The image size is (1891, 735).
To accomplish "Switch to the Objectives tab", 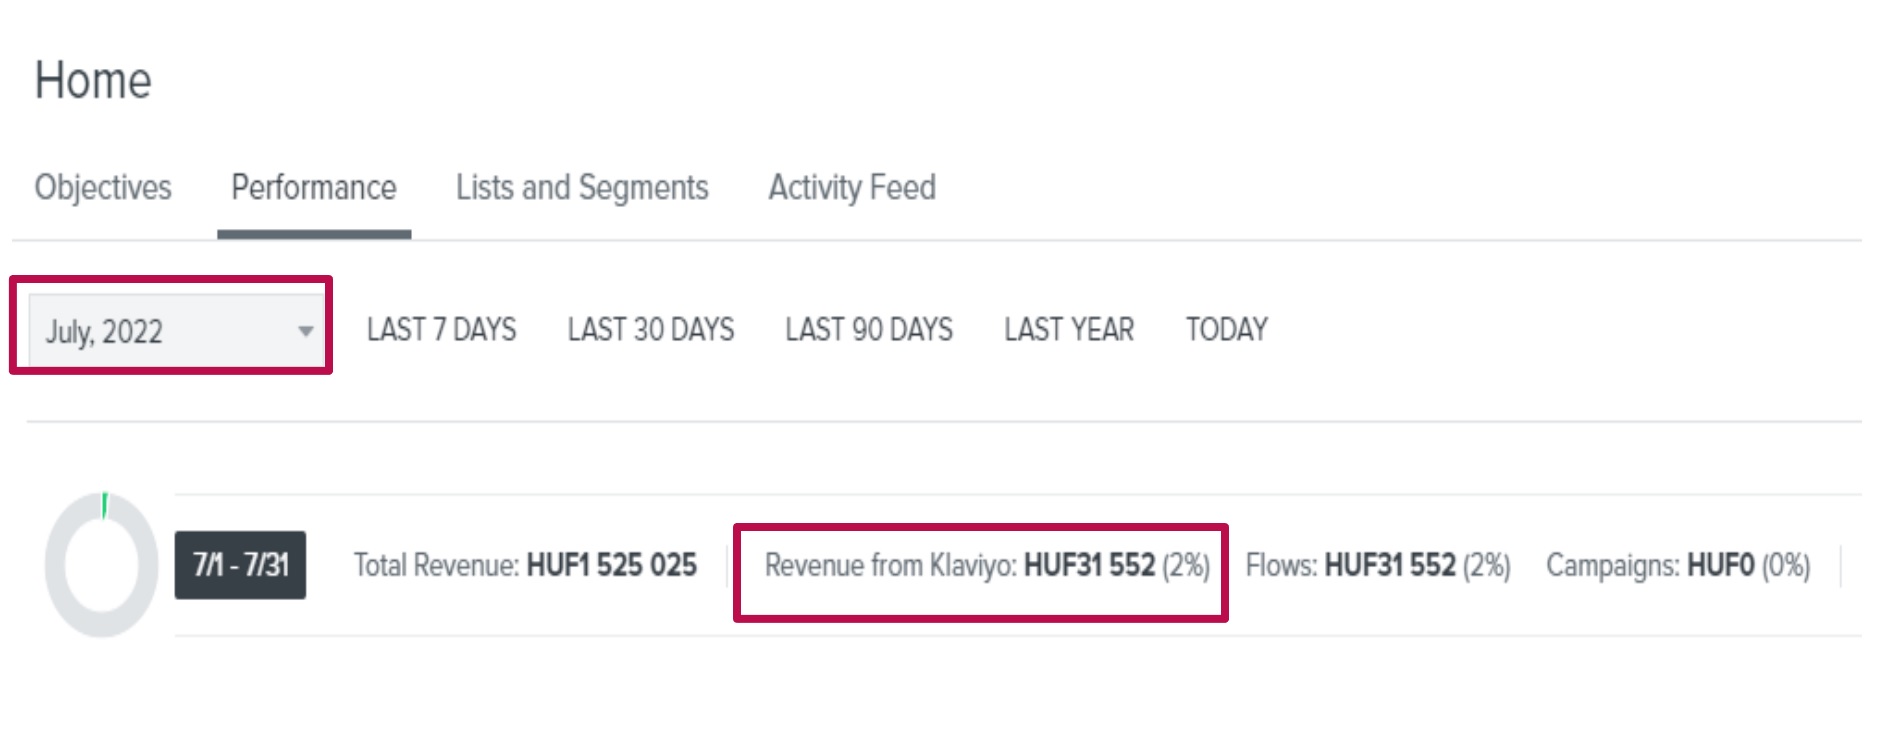I will tap(103, 188).
